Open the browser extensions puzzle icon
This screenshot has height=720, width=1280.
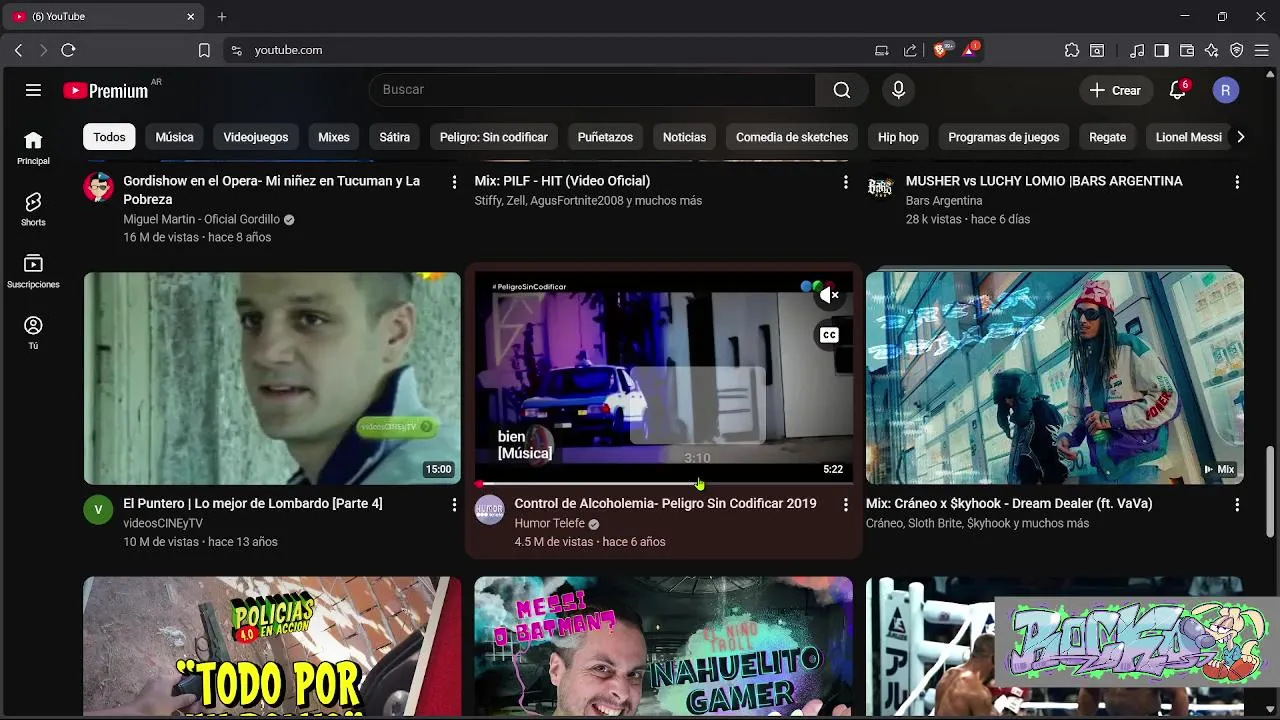coord(1072,50)
